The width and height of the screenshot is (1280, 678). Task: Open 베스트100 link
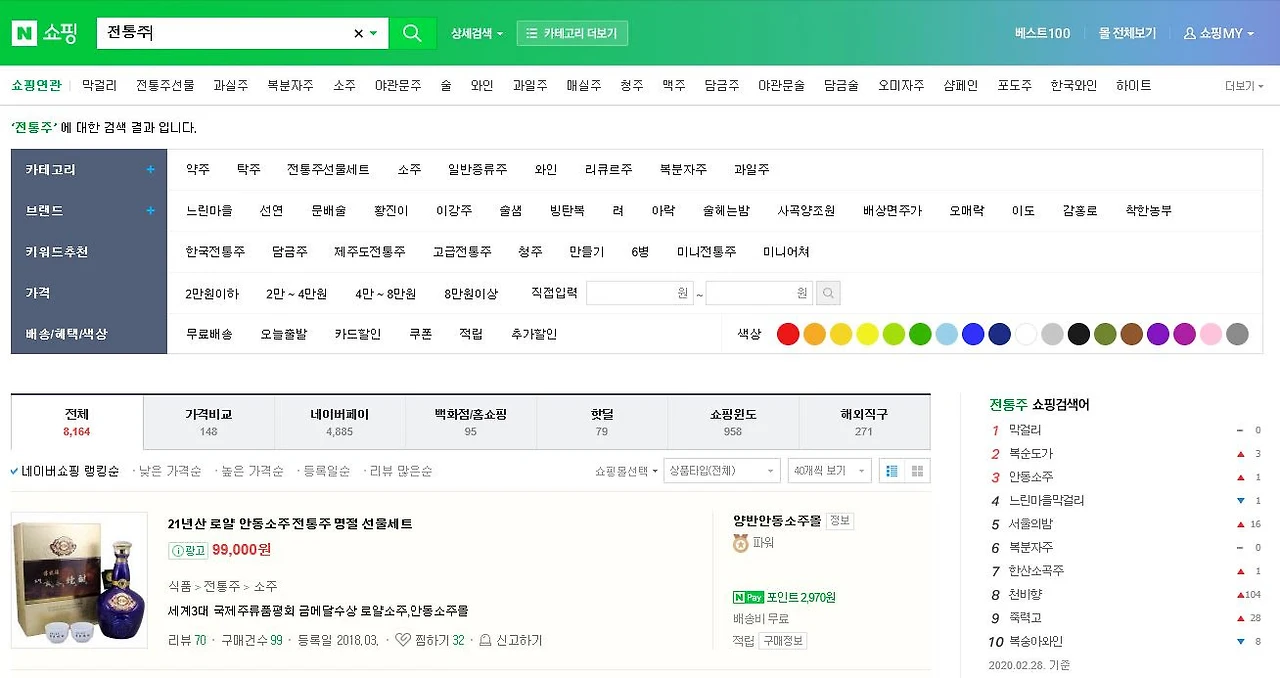click(x=1042, y=33)
